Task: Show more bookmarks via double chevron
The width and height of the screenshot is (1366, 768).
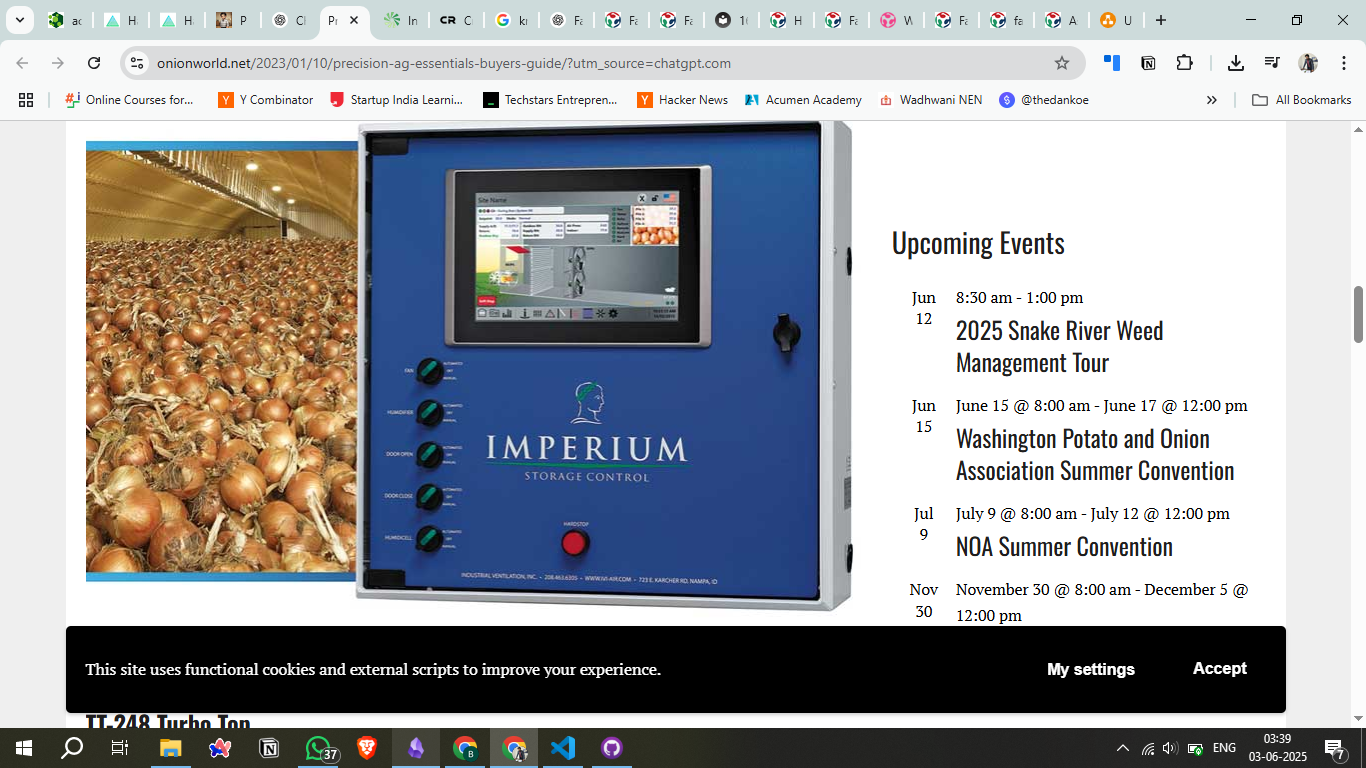Action: (x=1212, y=100)
